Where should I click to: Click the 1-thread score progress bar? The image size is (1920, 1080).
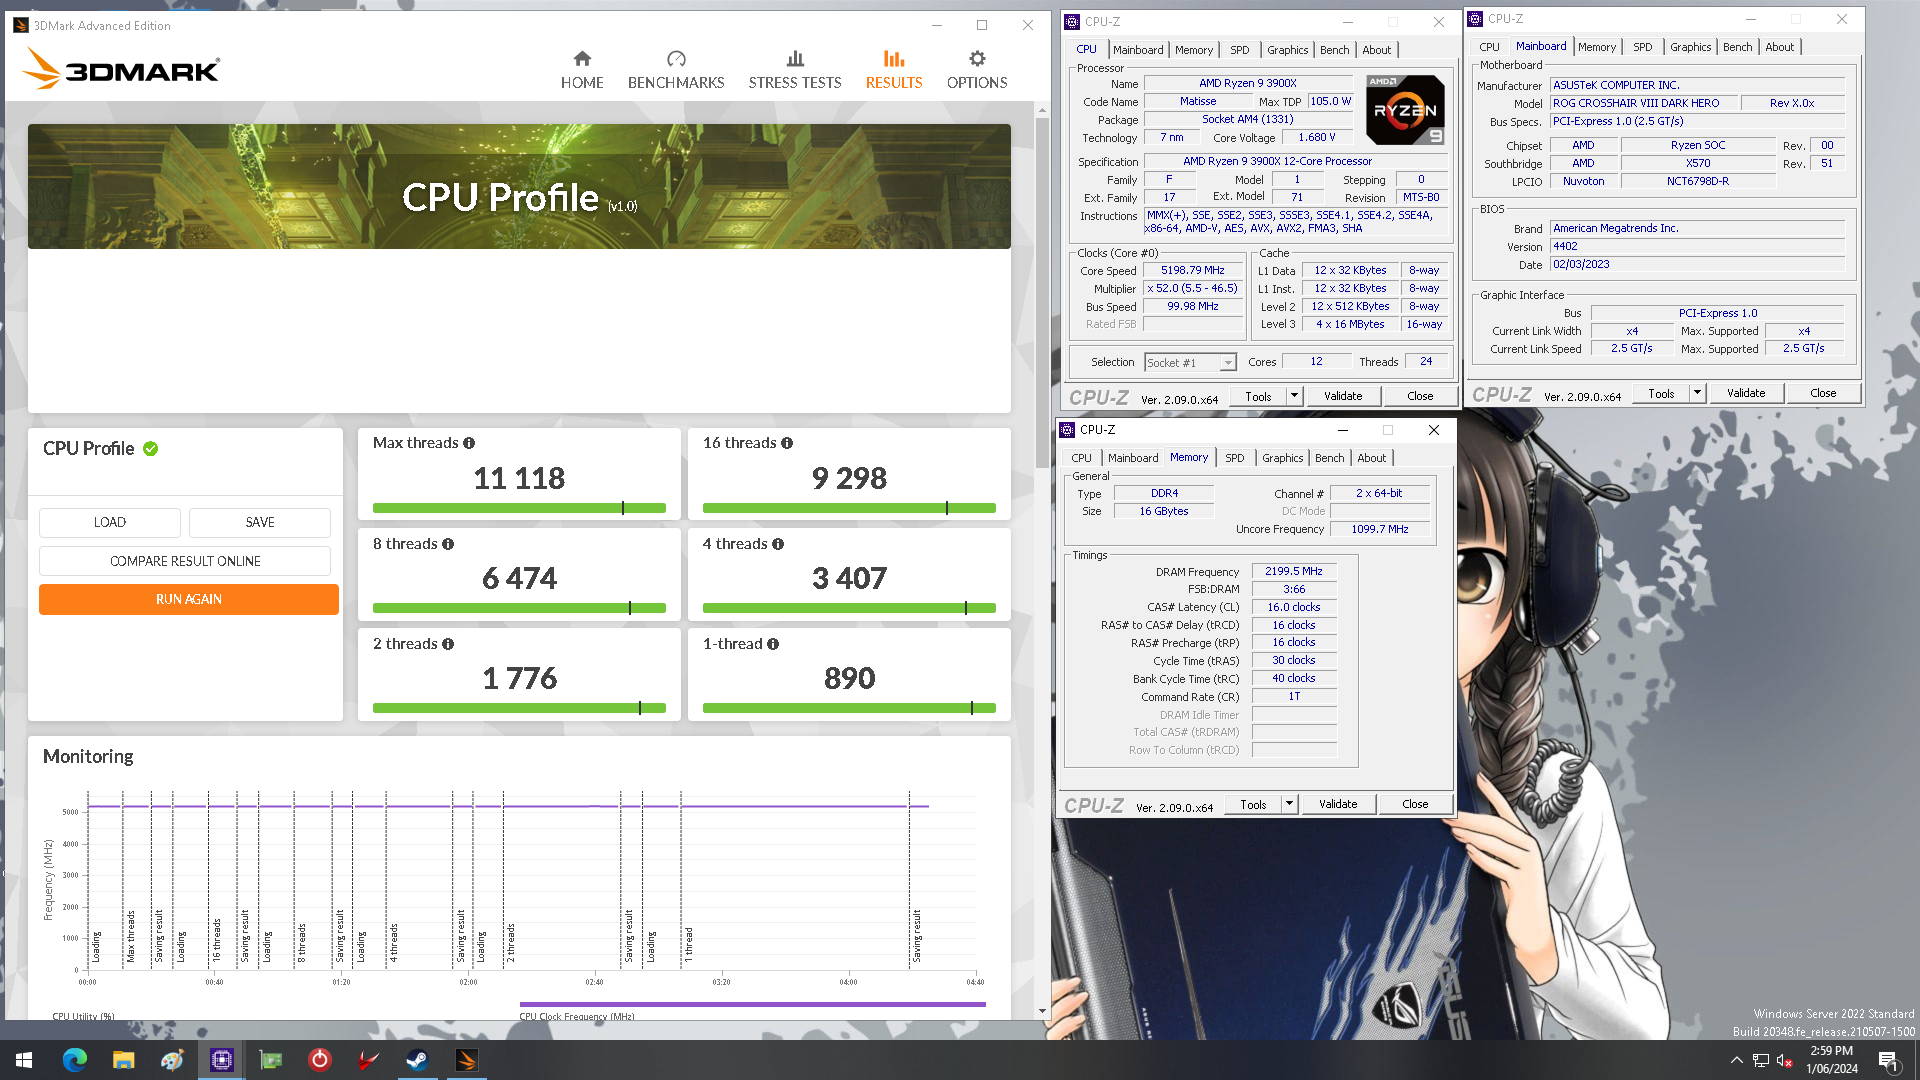[849, 708]
